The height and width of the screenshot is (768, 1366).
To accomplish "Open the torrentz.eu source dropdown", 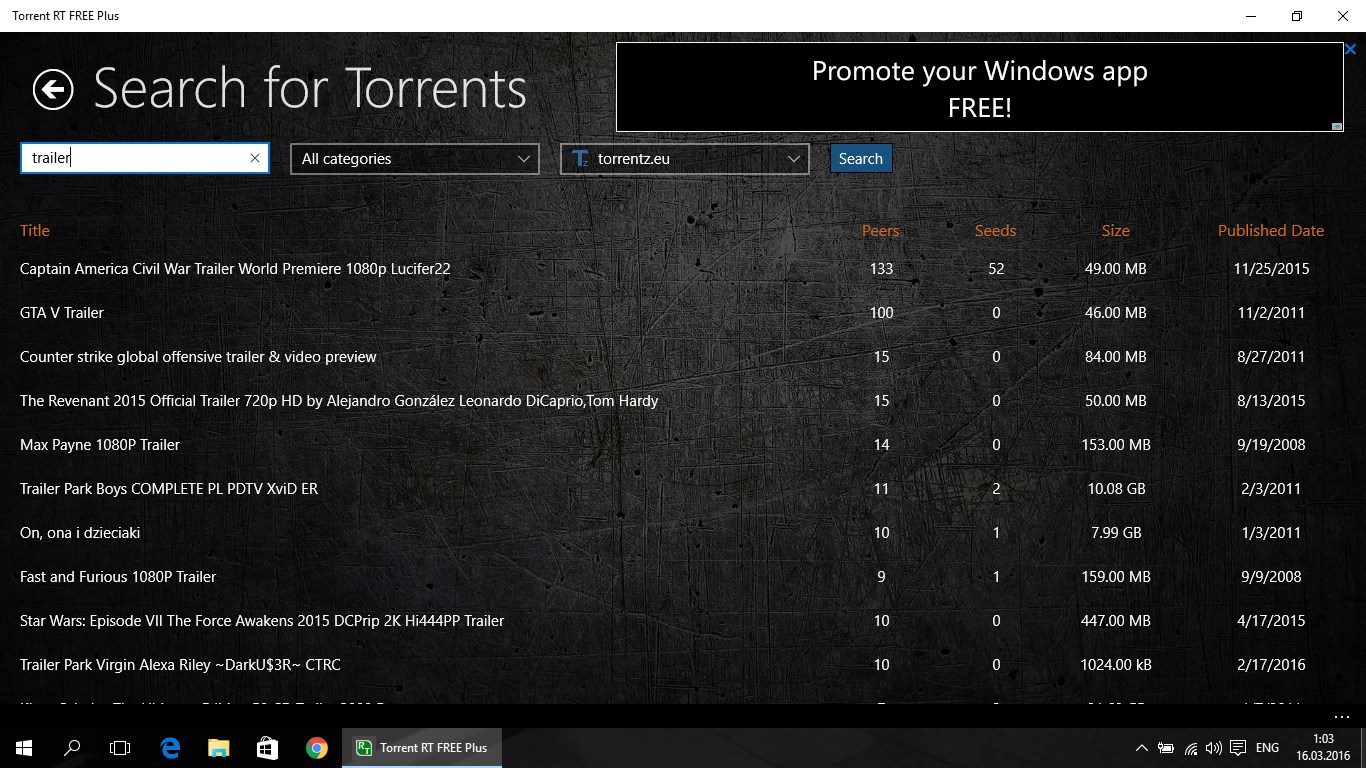I will (685, 158).
